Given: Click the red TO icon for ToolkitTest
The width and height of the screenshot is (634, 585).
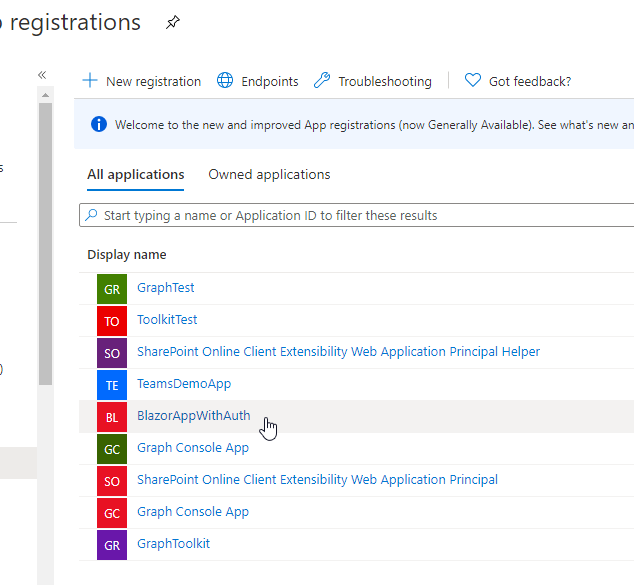Looking at the screenshot, I should pyautogui.click(x=112, y=321).
